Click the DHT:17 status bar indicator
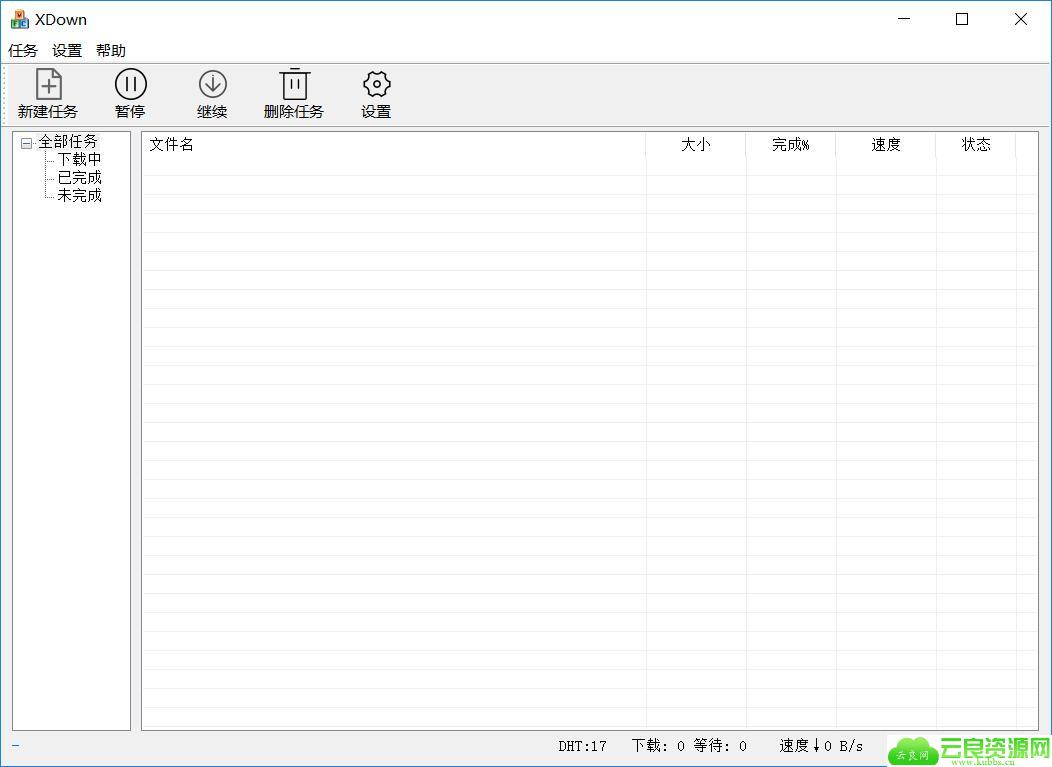Viewport: 1052px width, 767px height. [x=582, y=746]
